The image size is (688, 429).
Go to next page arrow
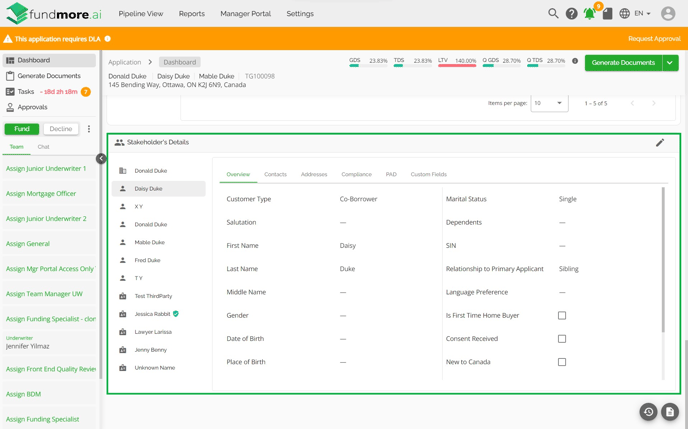(654, 103)
